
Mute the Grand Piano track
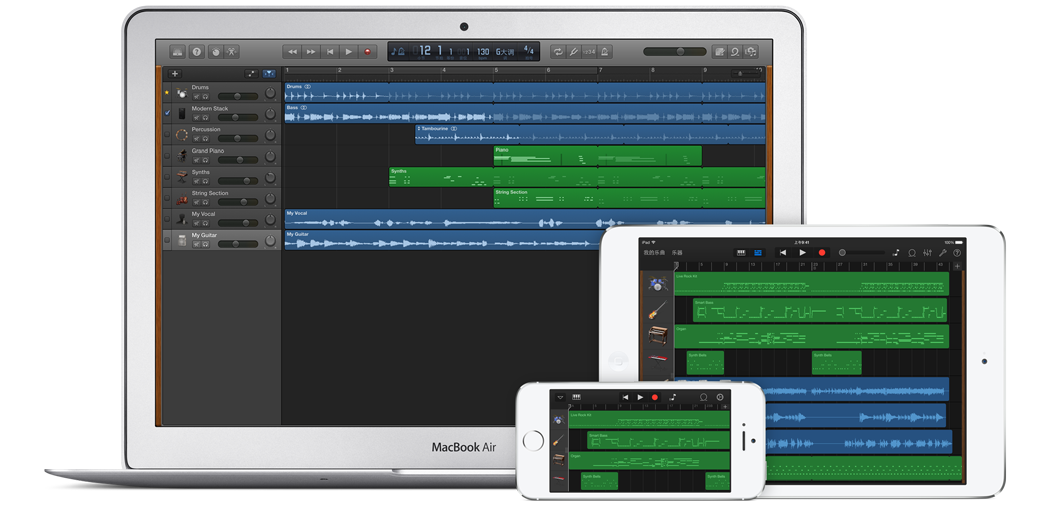point(196,160)
